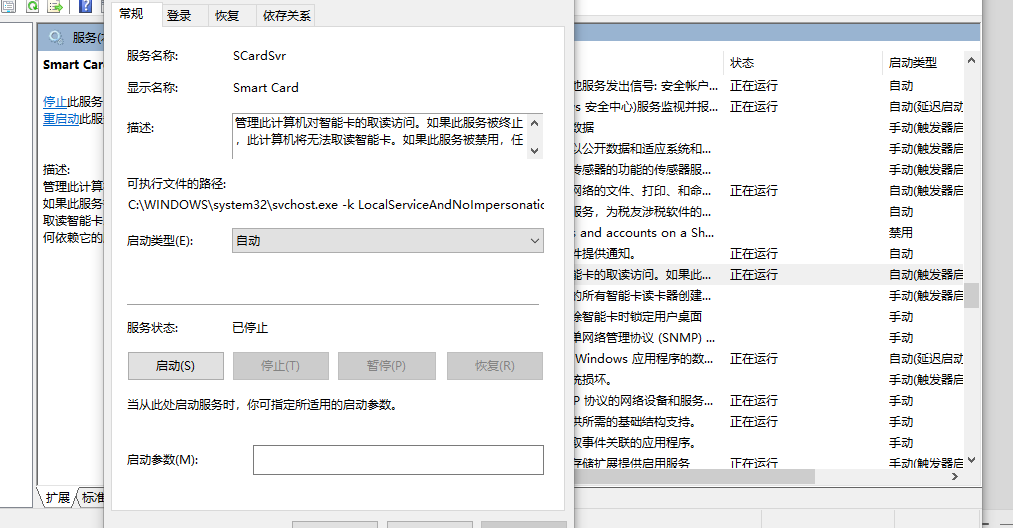Select the row 取事件关联的应用程序。

[x=769, y=443]
